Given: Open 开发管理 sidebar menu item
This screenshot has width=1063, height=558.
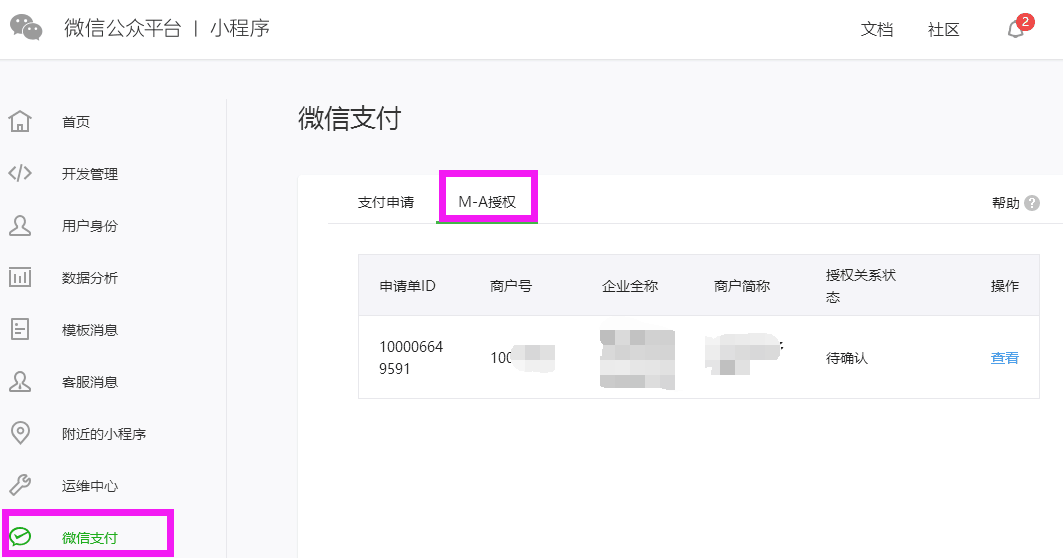Looking at the screenshot, I should [x=90, y=174].
